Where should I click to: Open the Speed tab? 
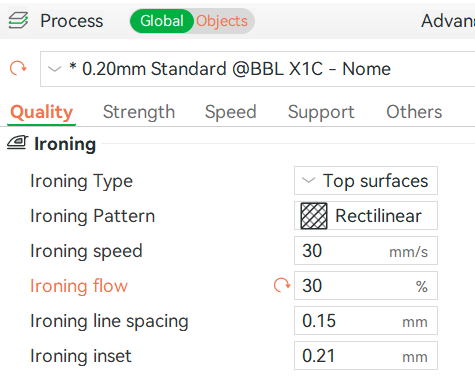pos(230,112)
